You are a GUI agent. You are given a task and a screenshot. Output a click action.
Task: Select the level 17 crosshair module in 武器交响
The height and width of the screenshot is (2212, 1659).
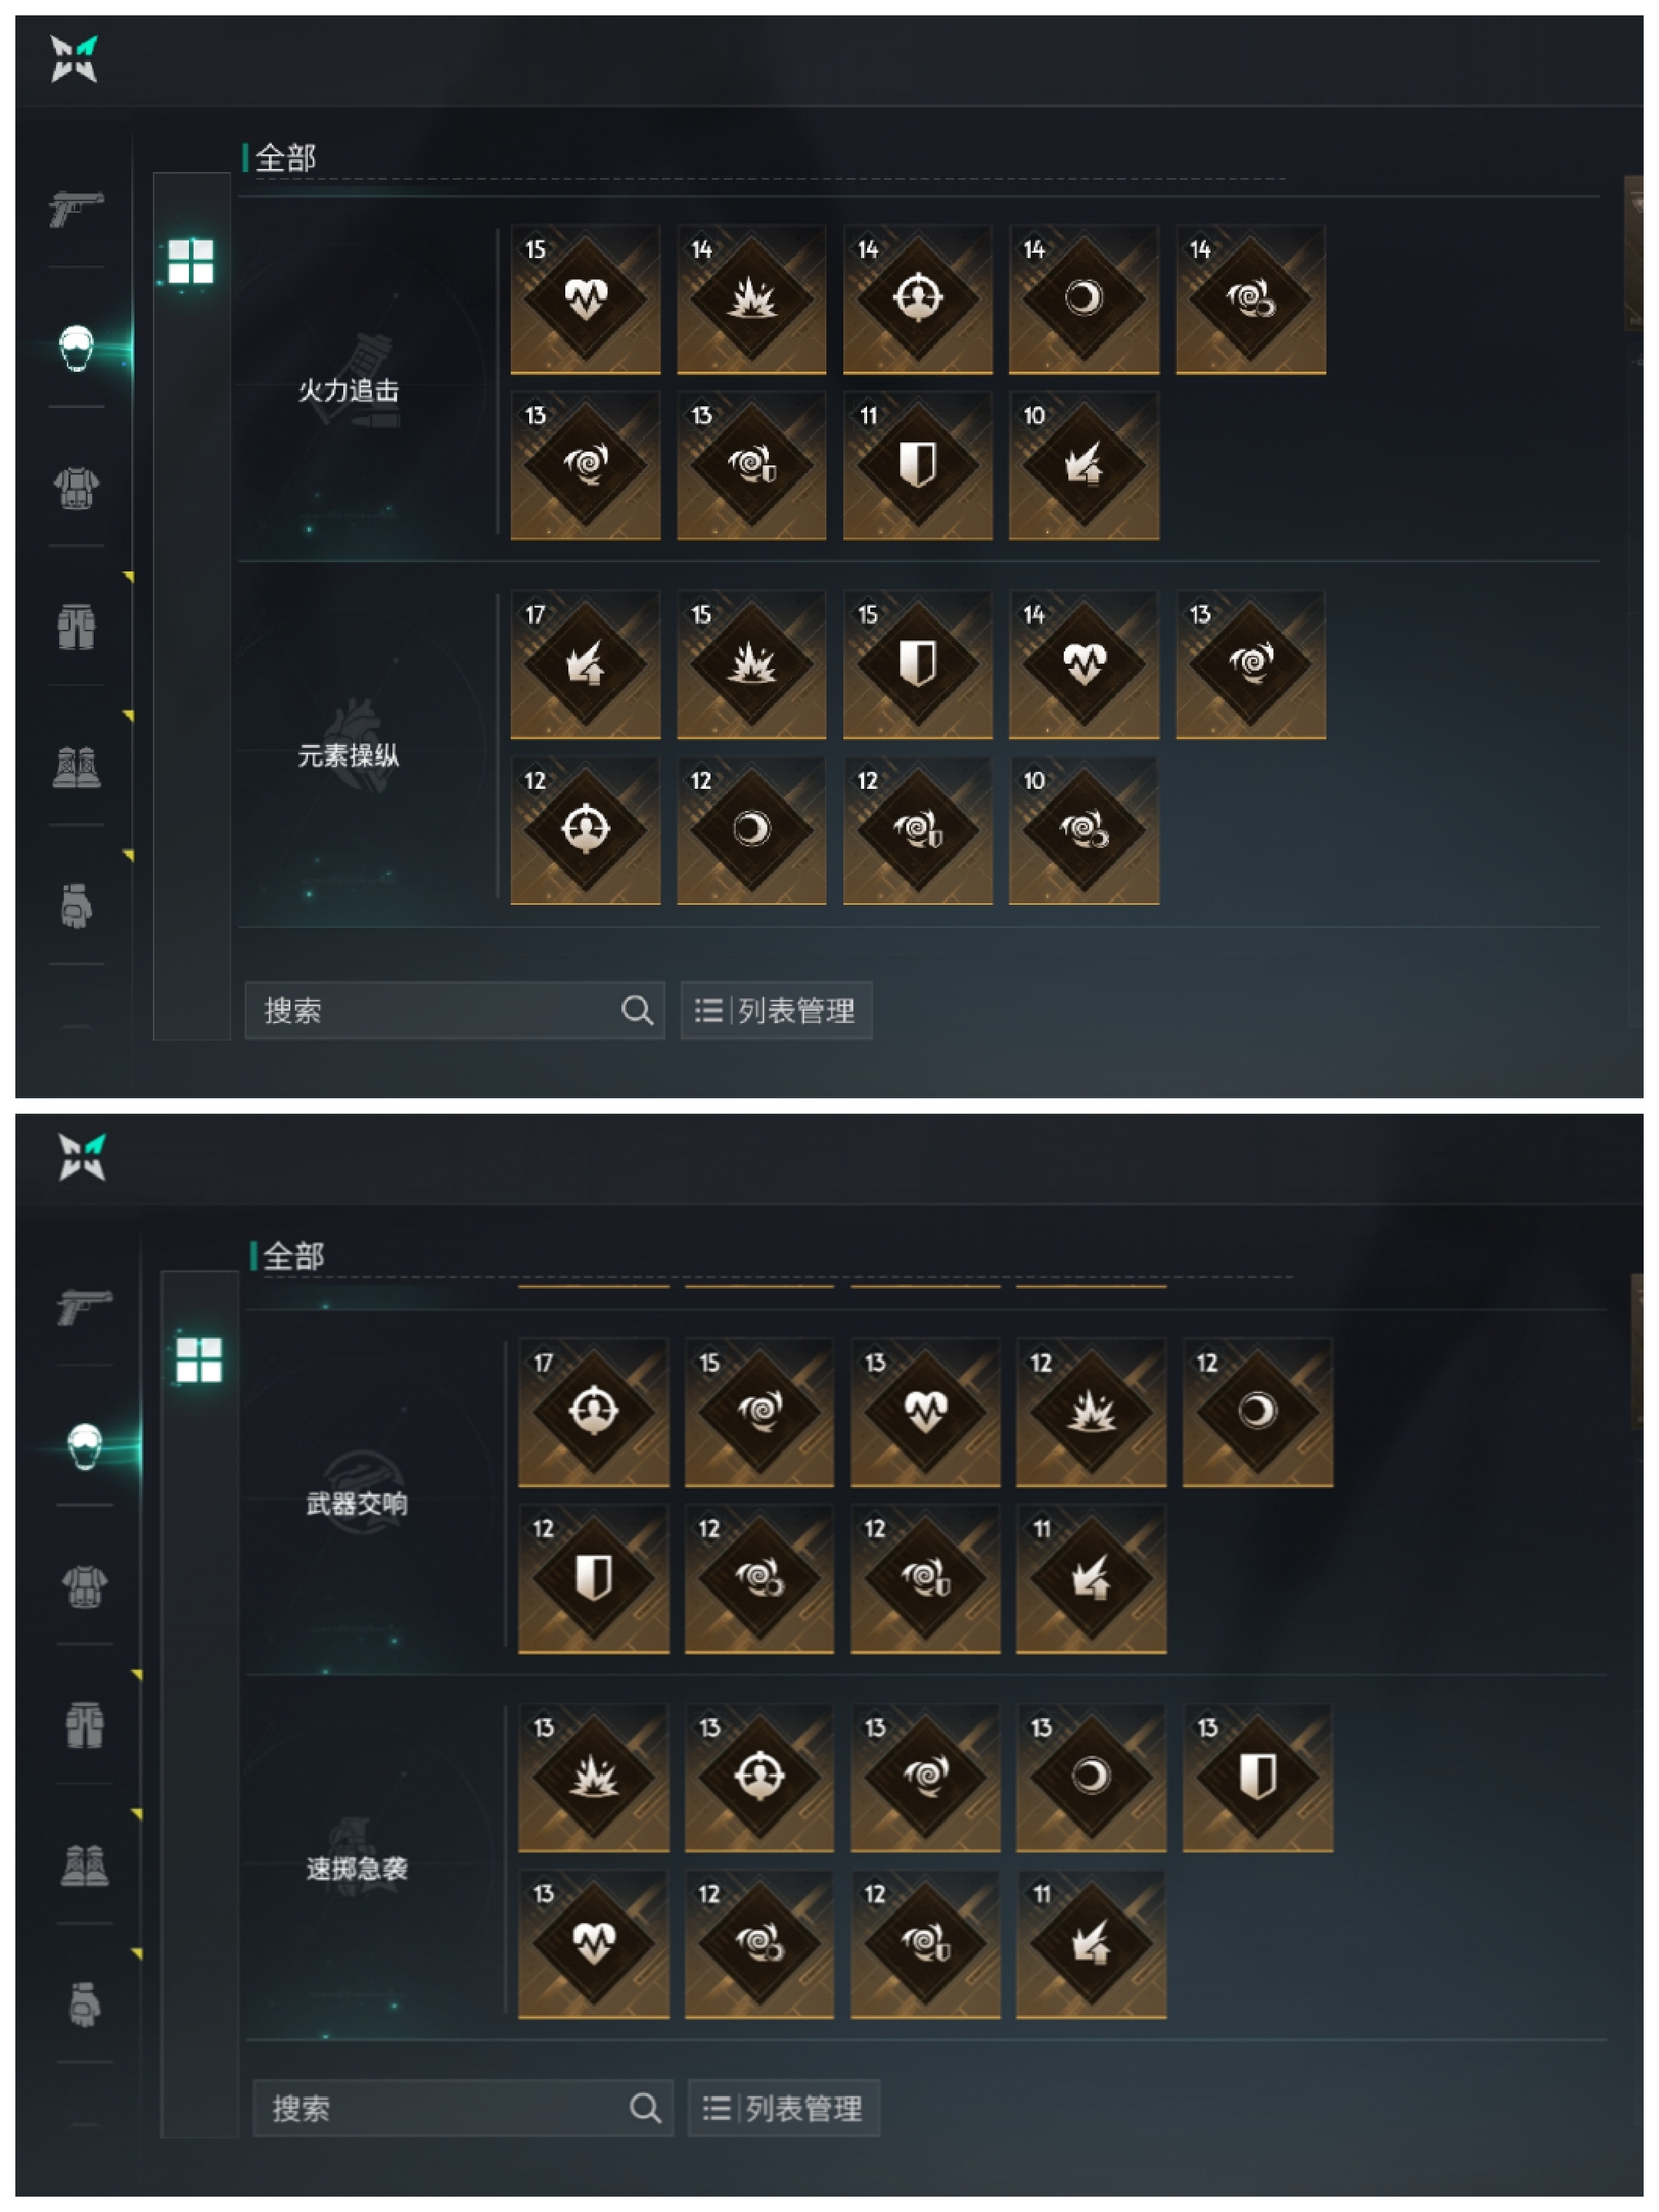click(x=593, y=1412)
